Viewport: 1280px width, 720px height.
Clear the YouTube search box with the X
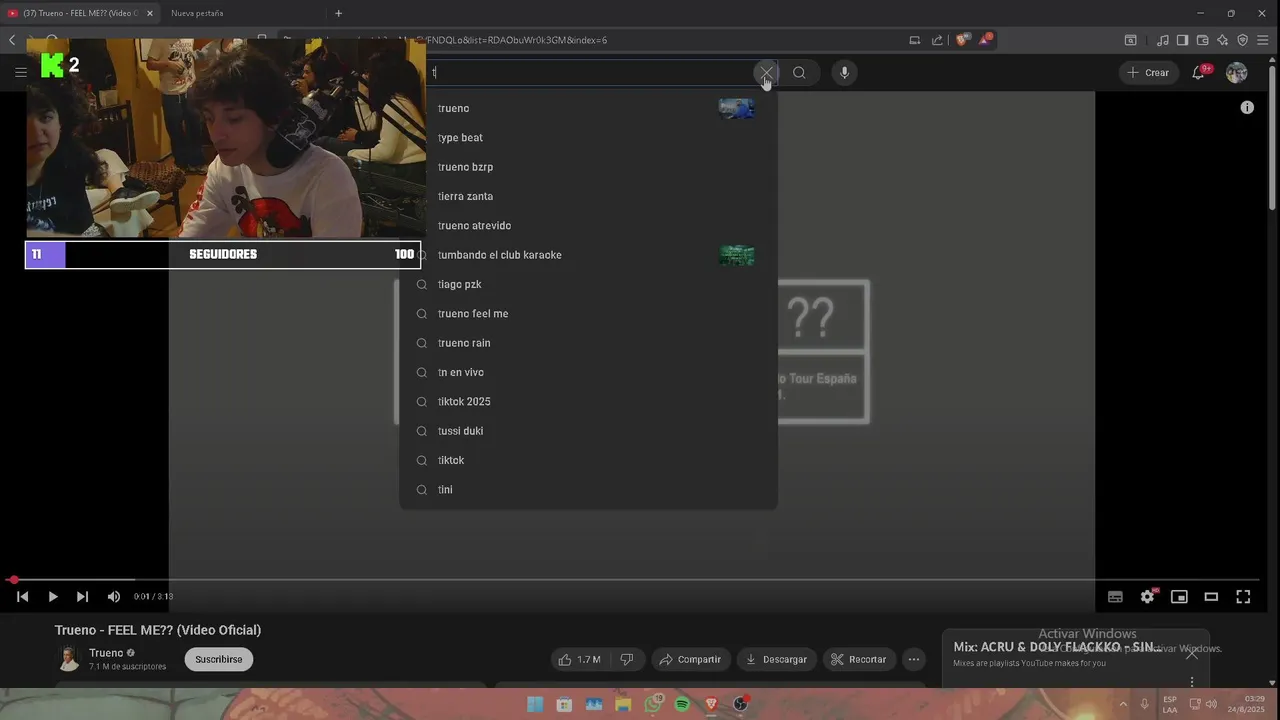coord(765,72)
